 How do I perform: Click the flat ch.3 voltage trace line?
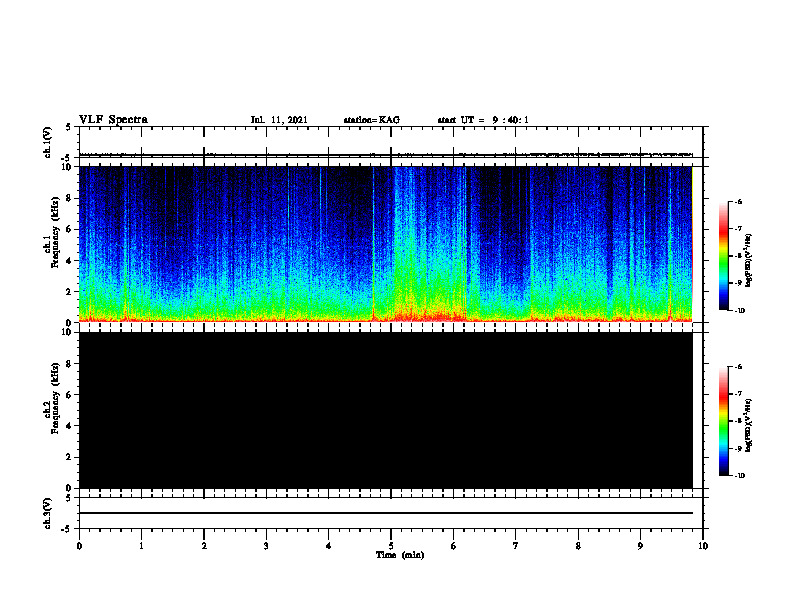tap(385, 513)
